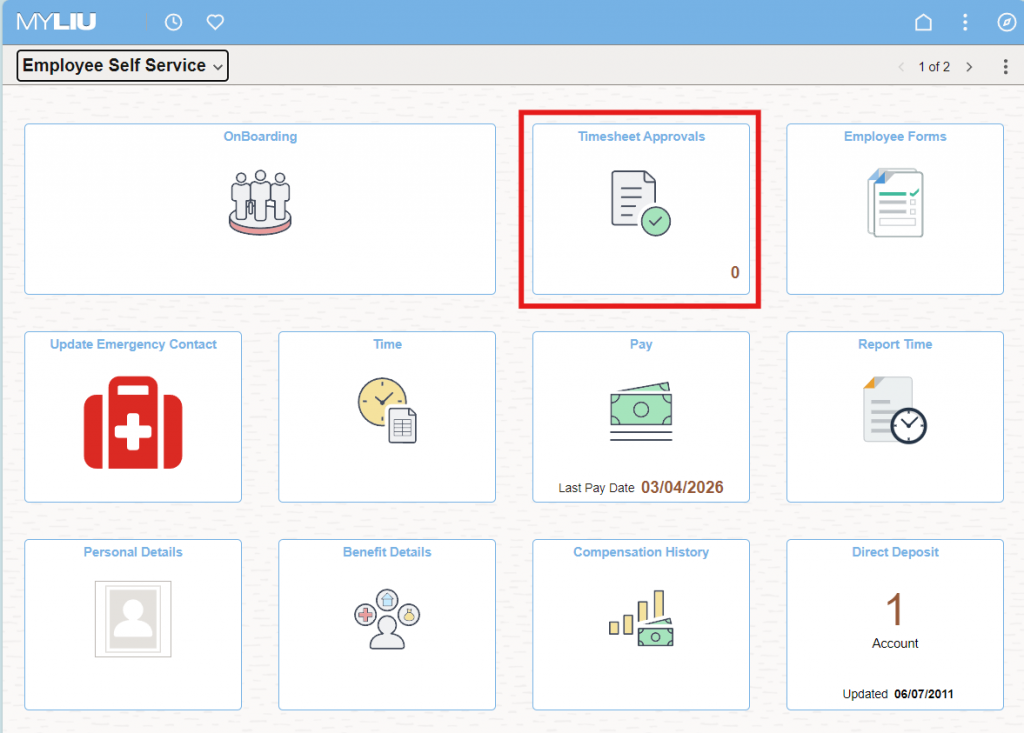This screenshot has width=1024, height=733.
Task: Open the Direct Deposit account tile
Action: (x=895, y=623)
